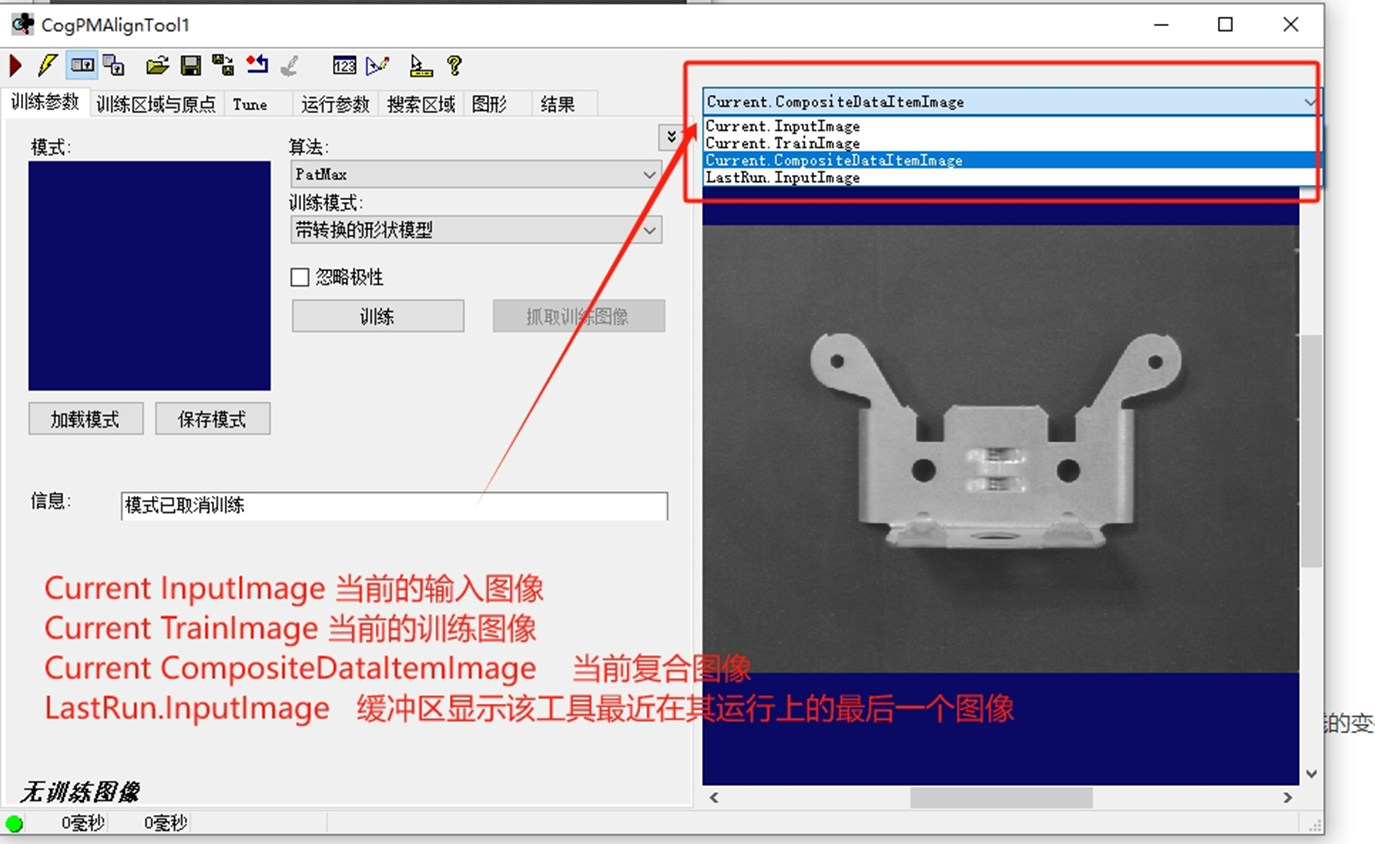Image resolution: width=1375 pixels, height=844 pixels.
Task: Open the floating image window icon
Action: click(114, 66)
